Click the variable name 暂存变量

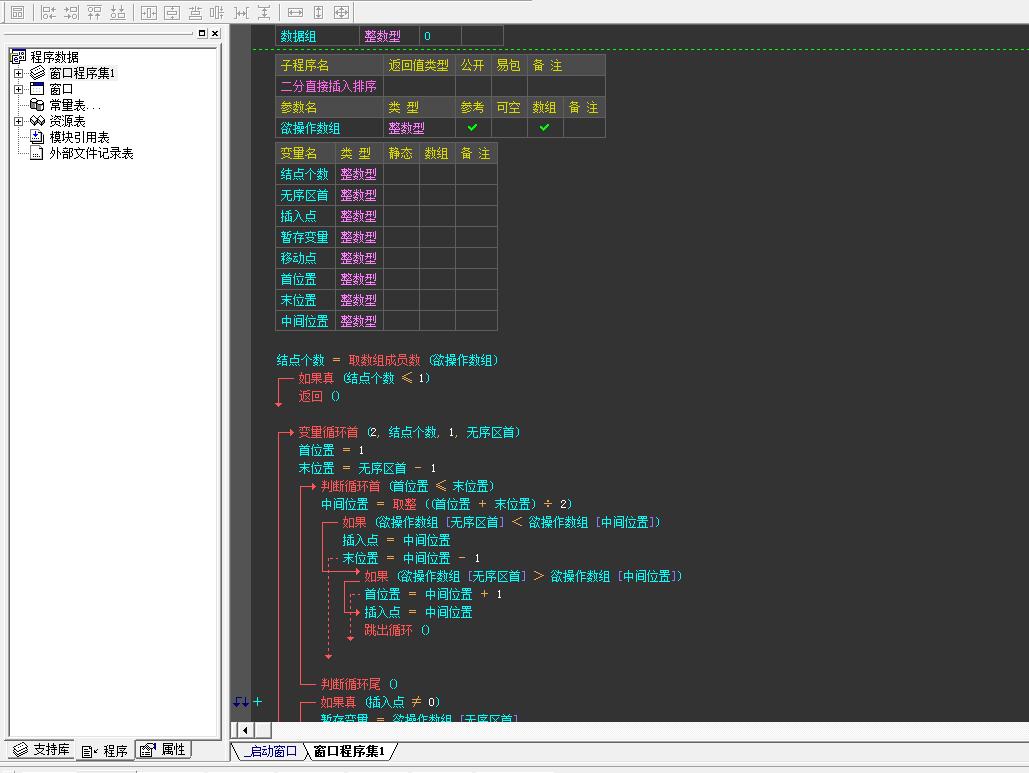[304, 237]
